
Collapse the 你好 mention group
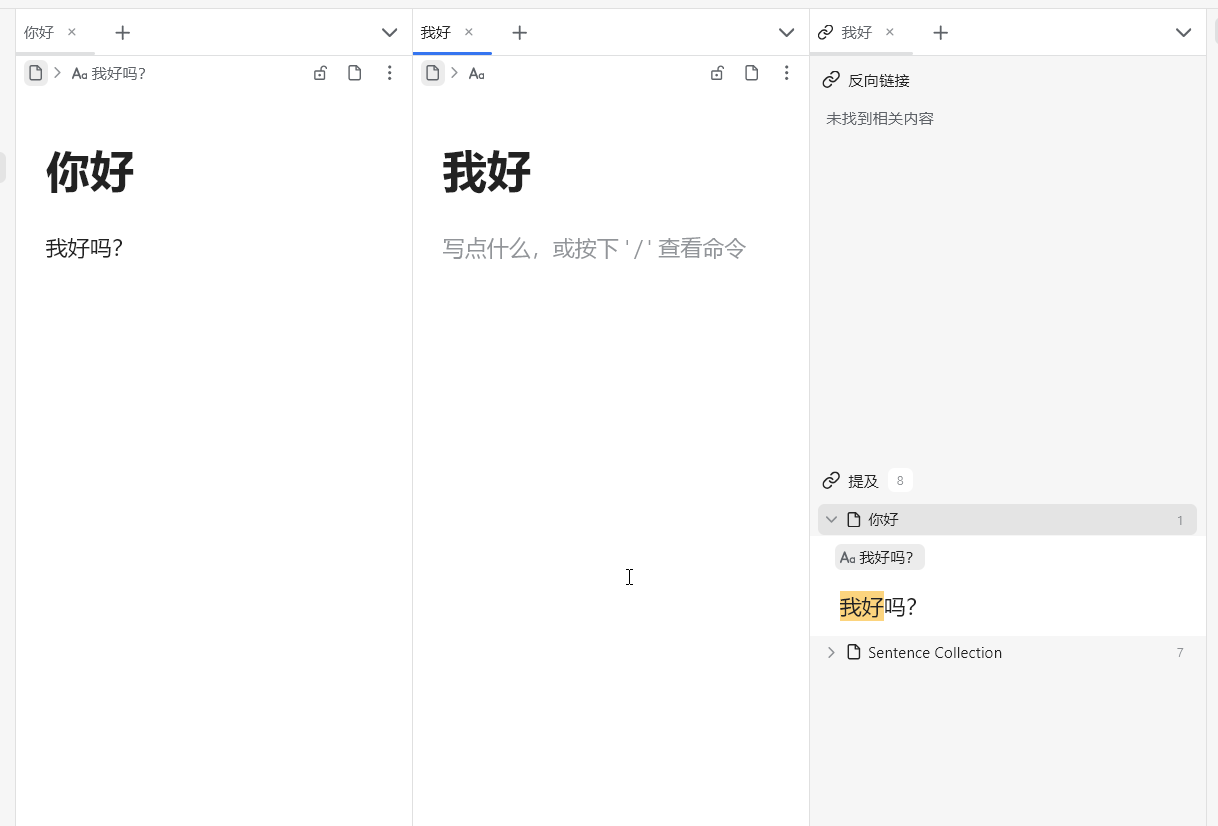pyautogui.click(x=831, y=520)
